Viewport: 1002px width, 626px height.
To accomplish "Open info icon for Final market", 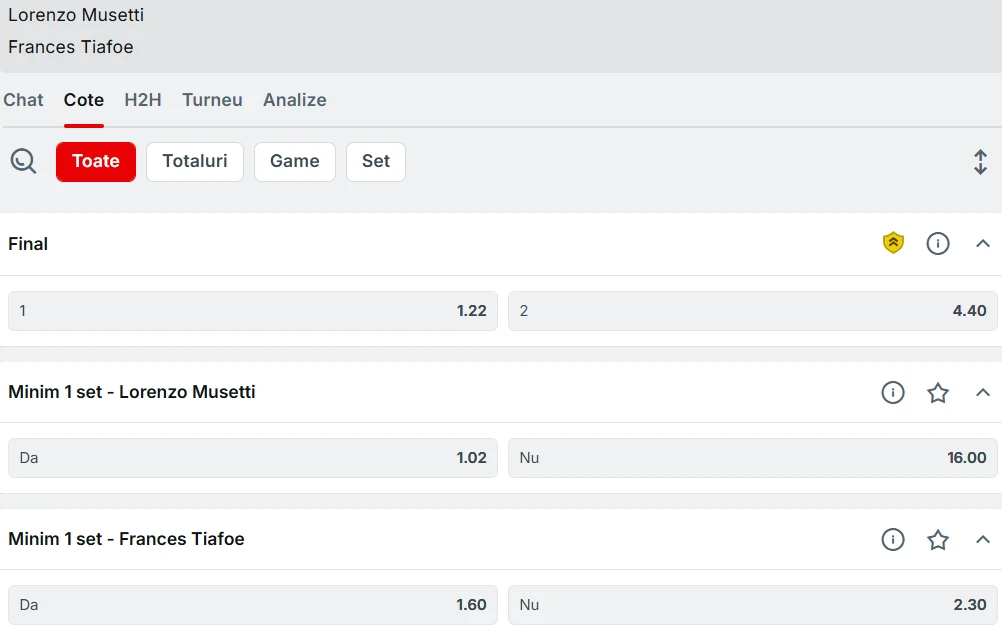I will coord(937,243).
